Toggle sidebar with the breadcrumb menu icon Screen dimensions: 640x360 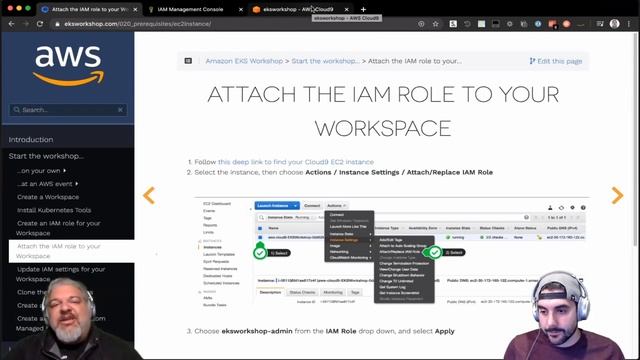coord(188,61)
